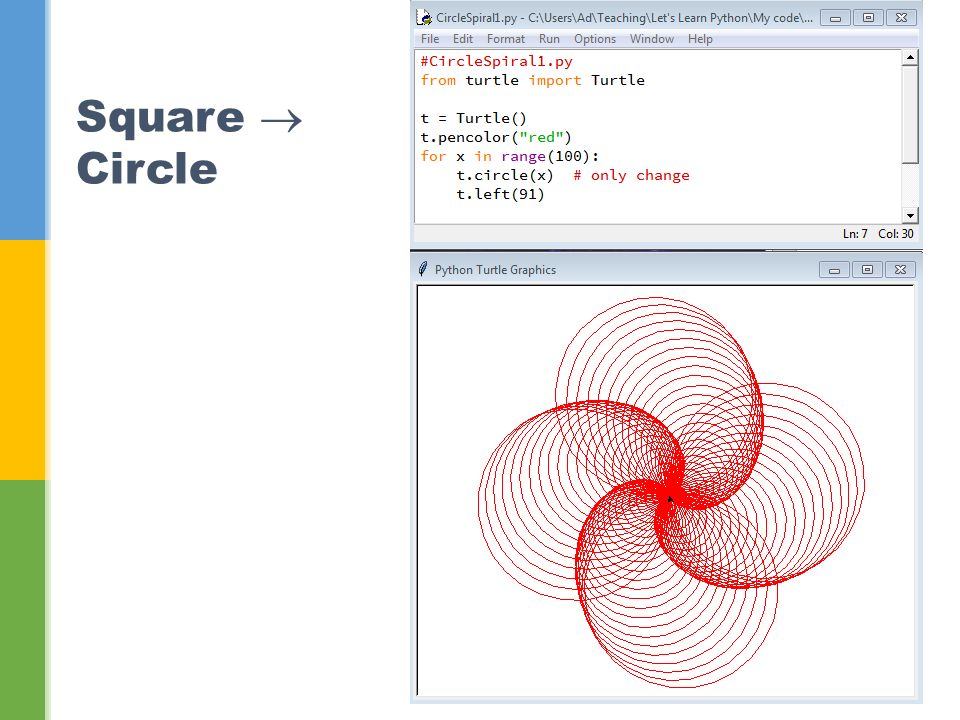Close the CircleSpiral1.py editor window
Screen dimensions: 960x720
coord(901,18)
